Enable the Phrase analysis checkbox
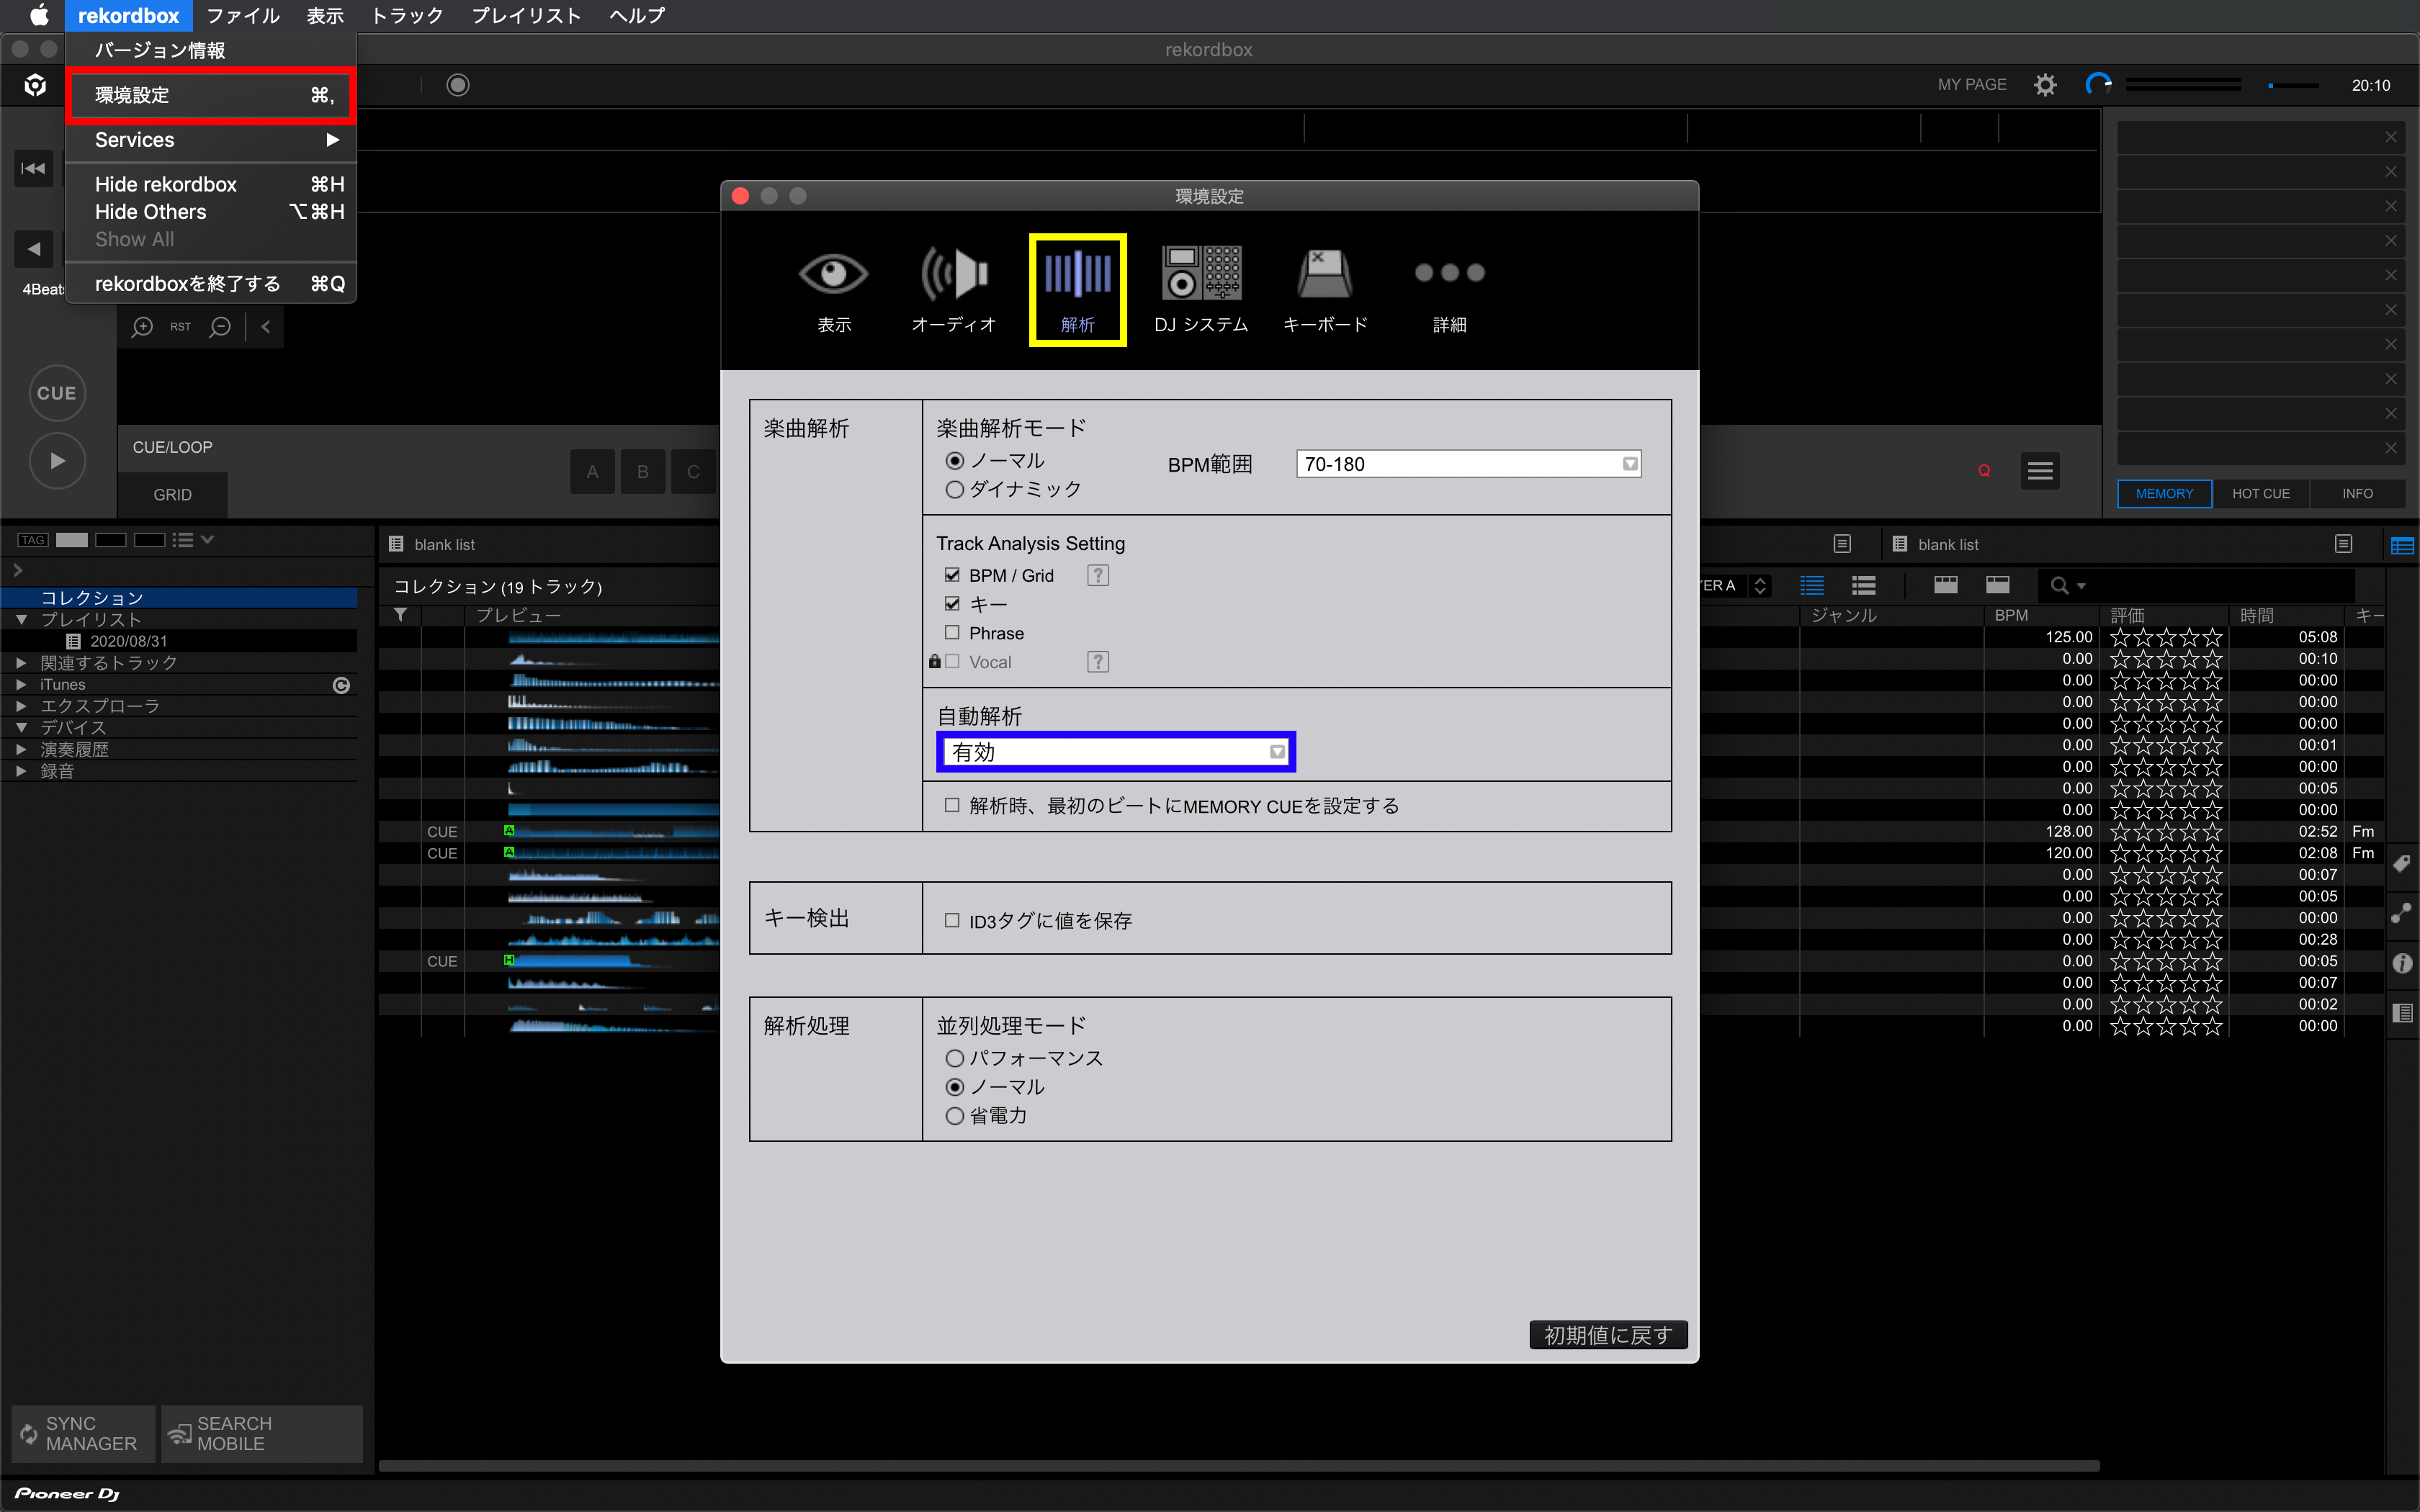The image size is (2420, 1512). [952, 633]
